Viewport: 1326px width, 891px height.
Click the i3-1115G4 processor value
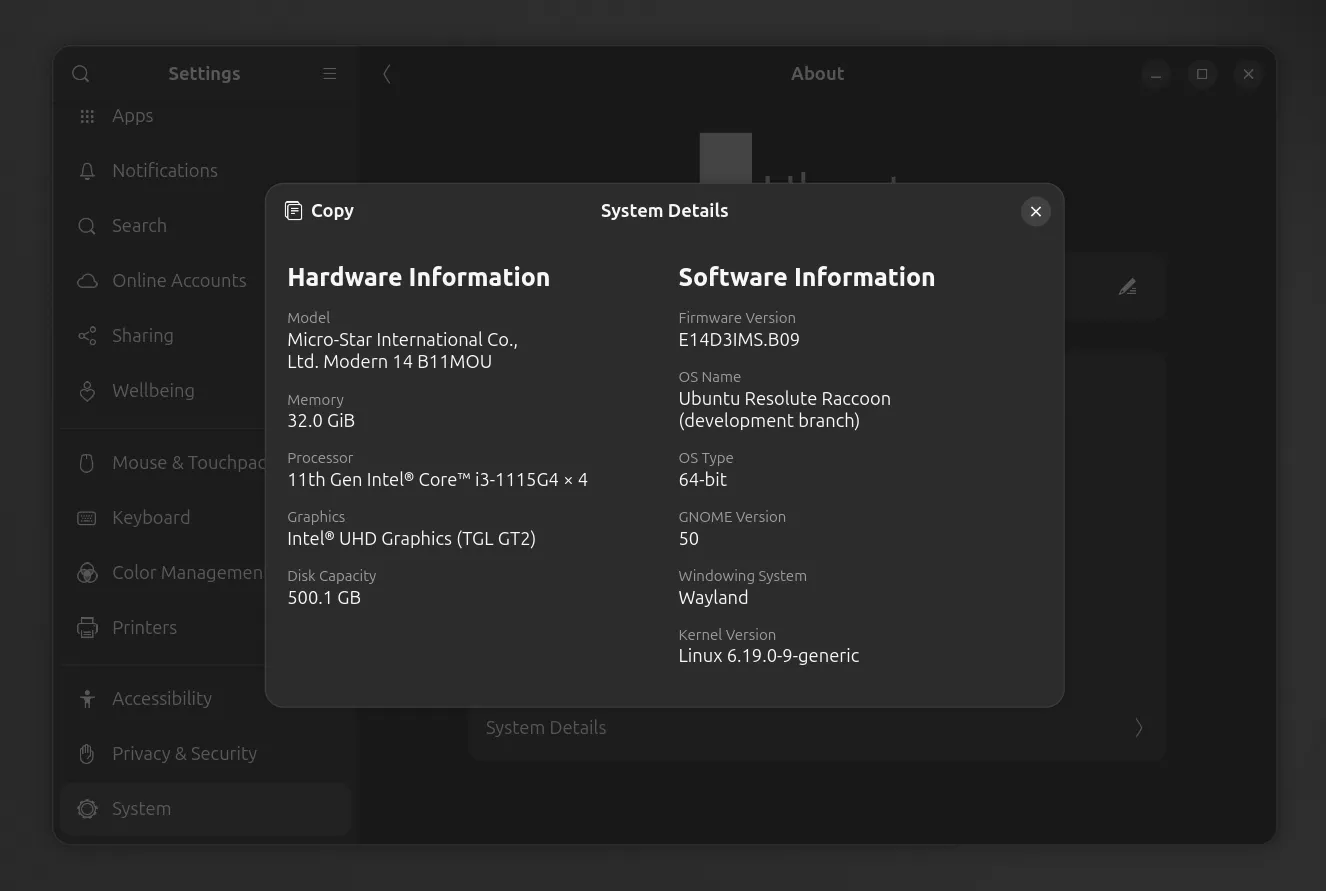pos(437,480)
